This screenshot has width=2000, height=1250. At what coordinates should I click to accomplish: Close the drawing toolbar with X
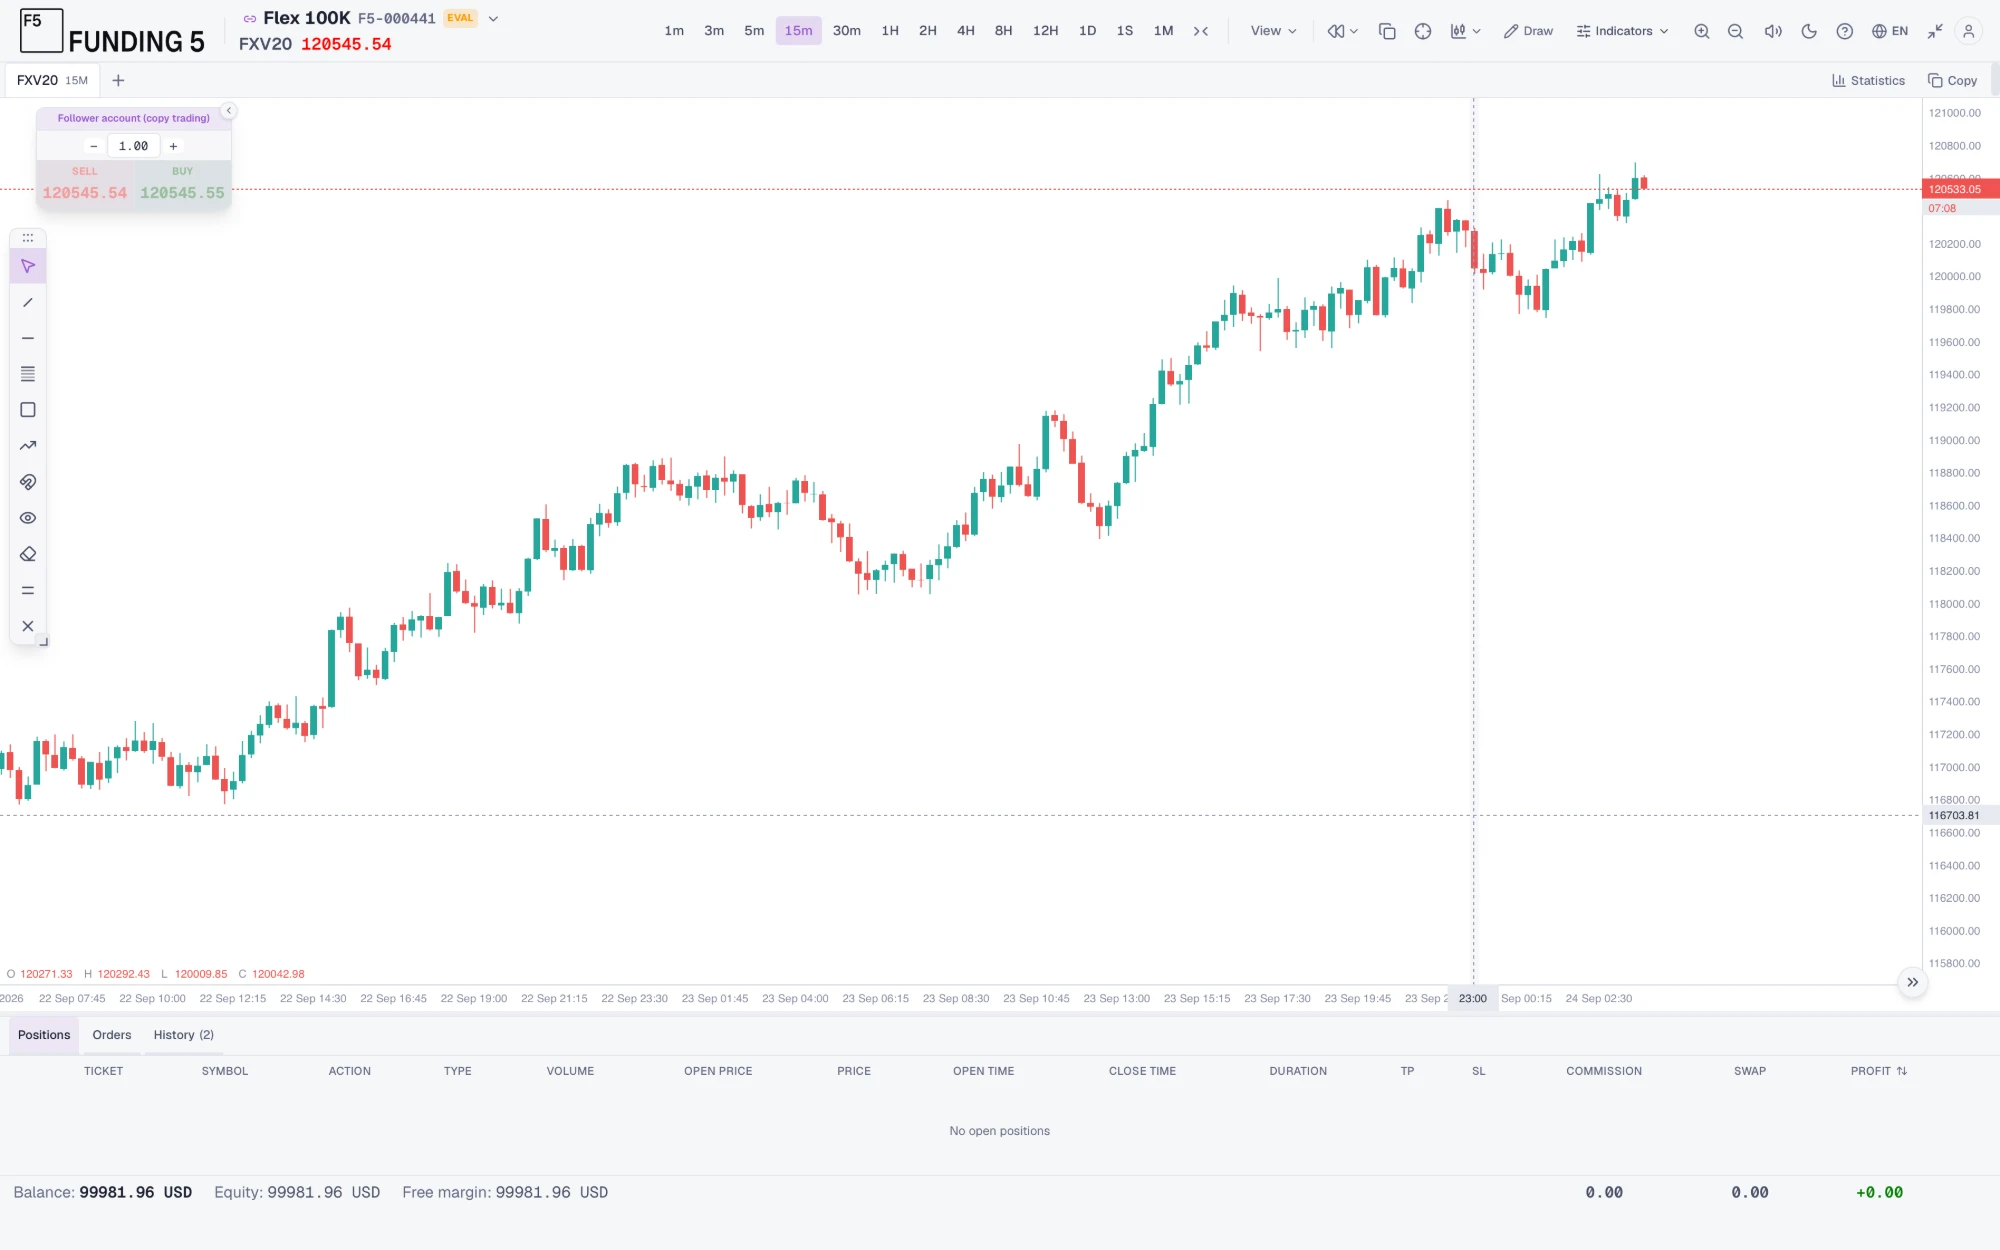point(28,626)
